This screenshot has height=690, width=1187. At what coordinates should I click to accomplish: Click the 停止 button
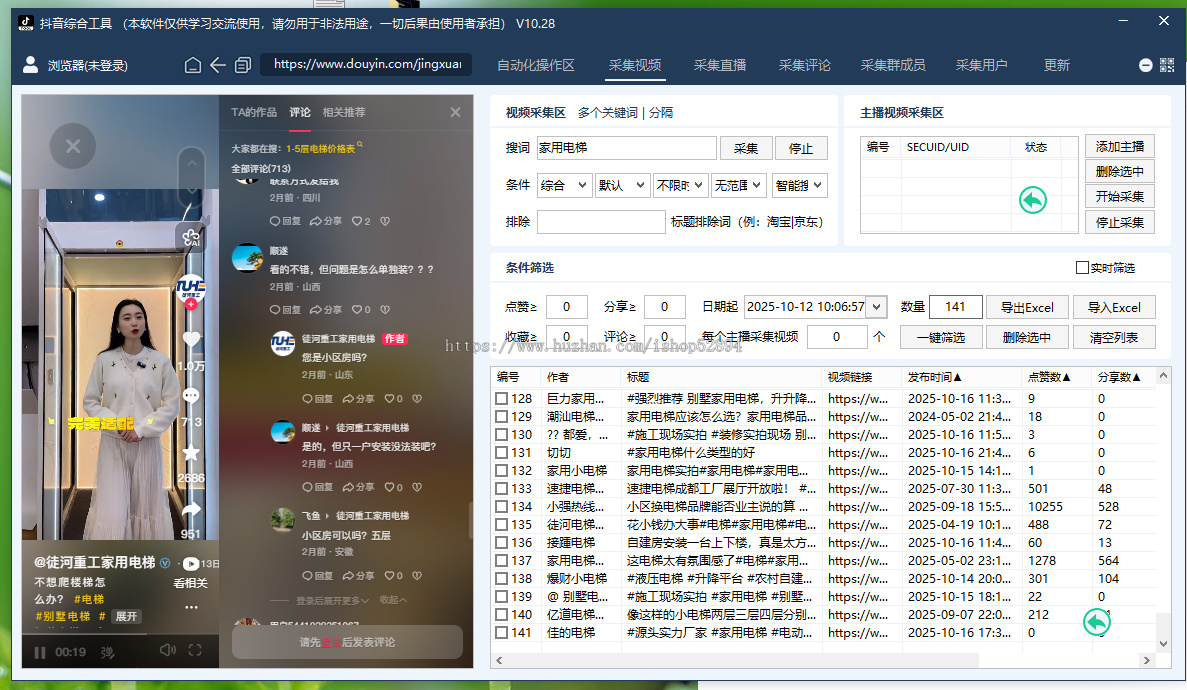(801, 148)
